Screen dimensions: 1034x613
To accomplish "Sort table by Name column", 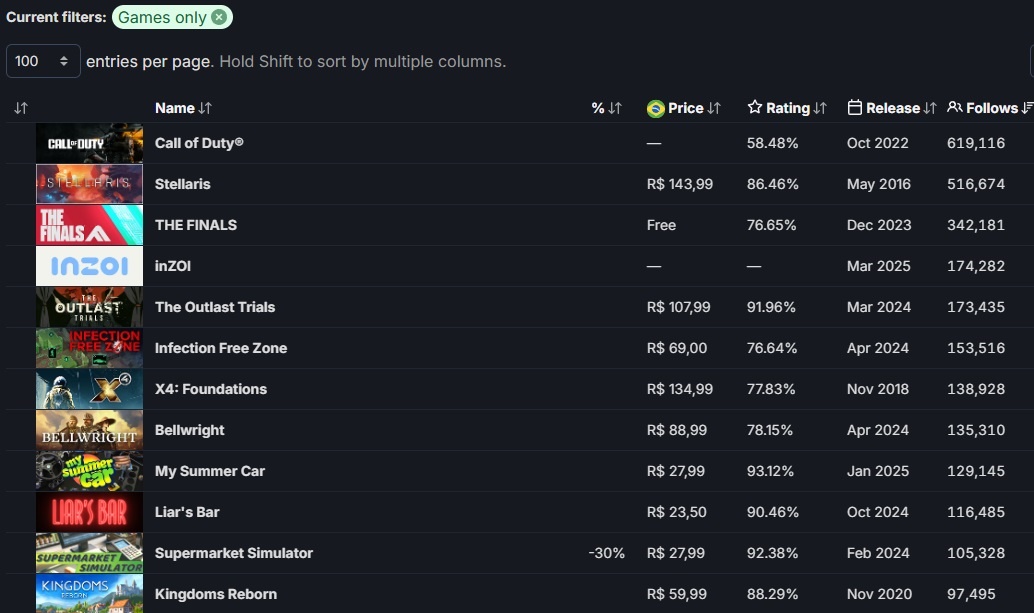I will tap(183, 108).
